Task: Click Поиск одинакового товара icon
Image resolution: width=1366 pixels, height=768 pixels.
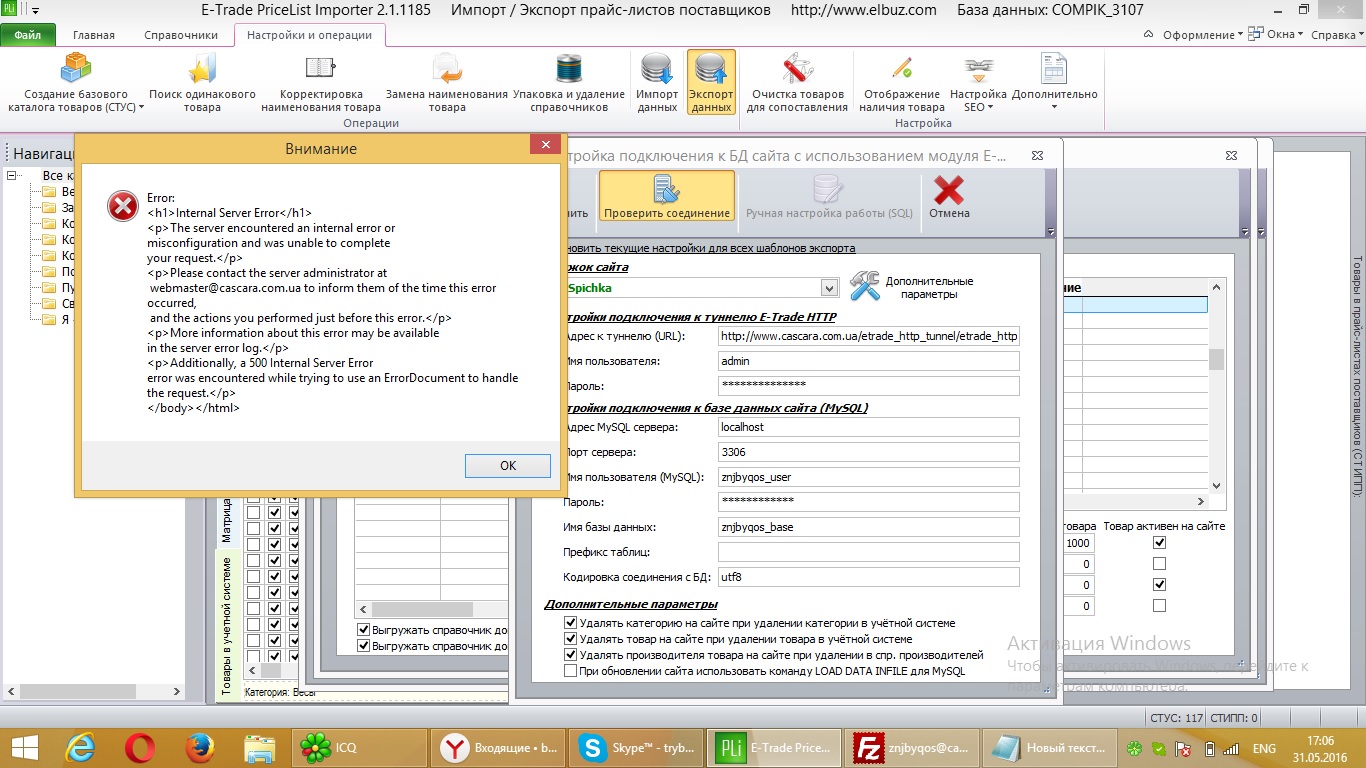Action: click(x=202, y=82)
